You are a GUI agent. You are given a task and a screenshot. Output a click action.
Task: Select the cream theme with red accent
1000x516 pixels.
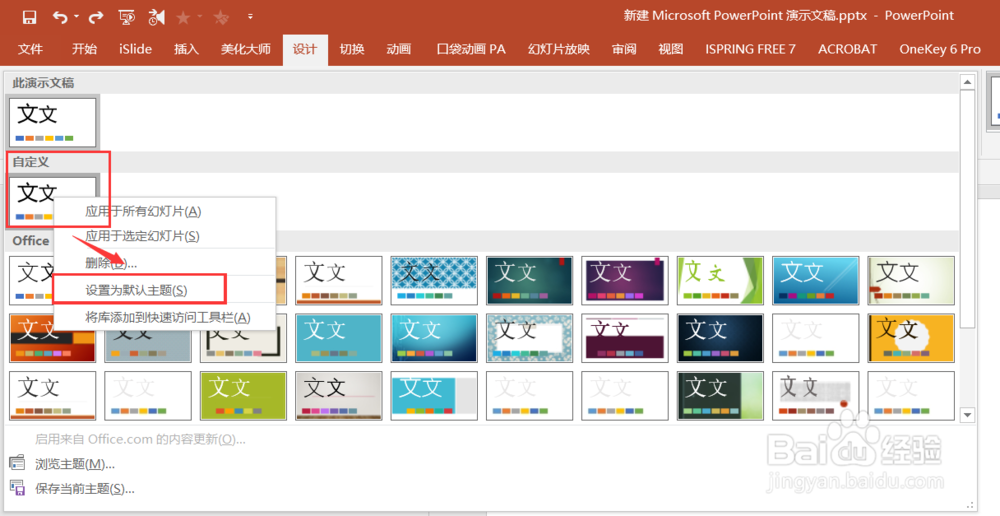(911, 281)
